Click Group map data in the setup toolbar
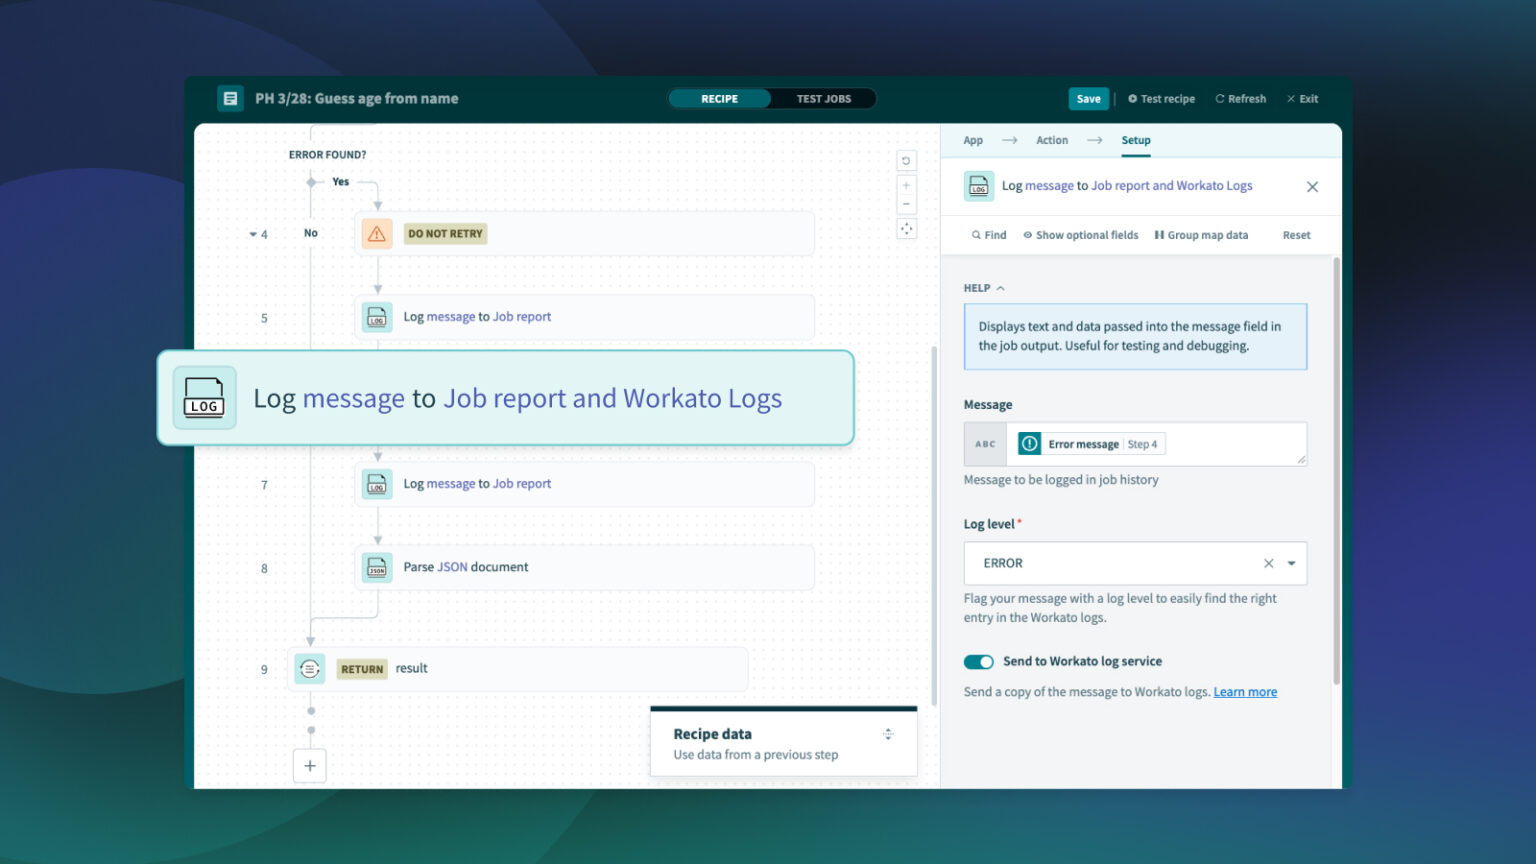 pos(1202,234)
